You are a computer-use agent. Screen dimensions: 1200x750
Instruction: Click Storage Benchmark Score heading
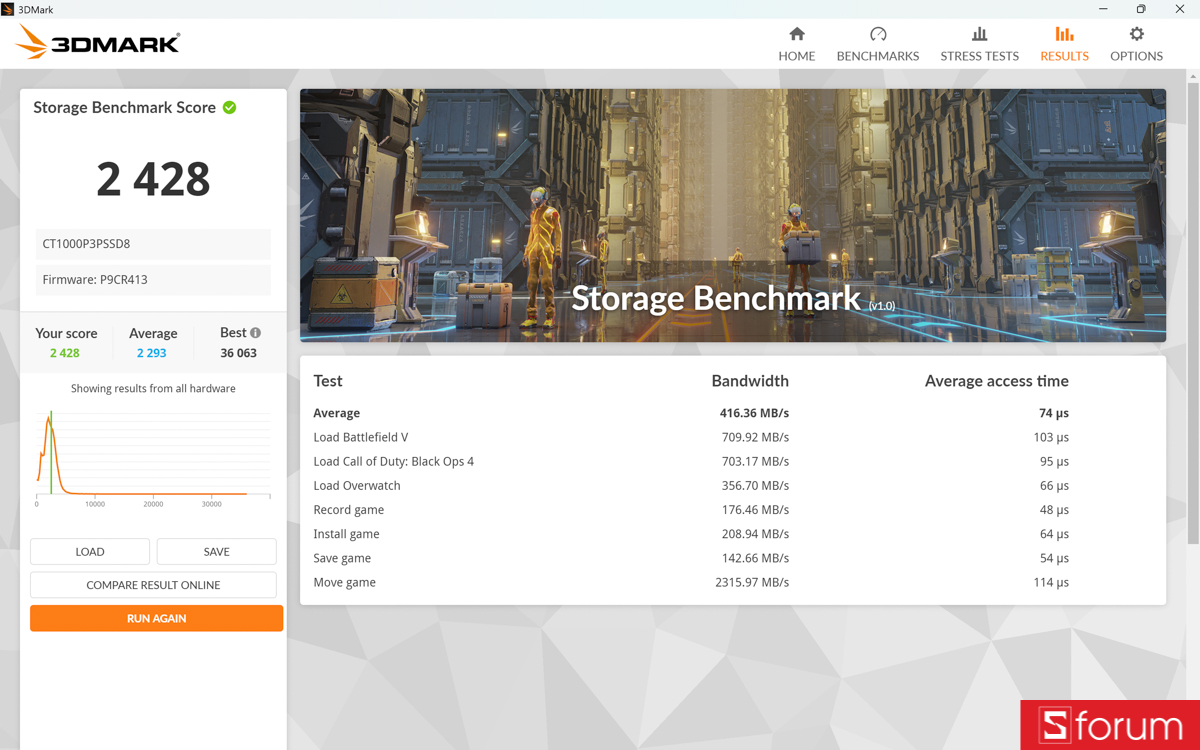click(124, 107)
